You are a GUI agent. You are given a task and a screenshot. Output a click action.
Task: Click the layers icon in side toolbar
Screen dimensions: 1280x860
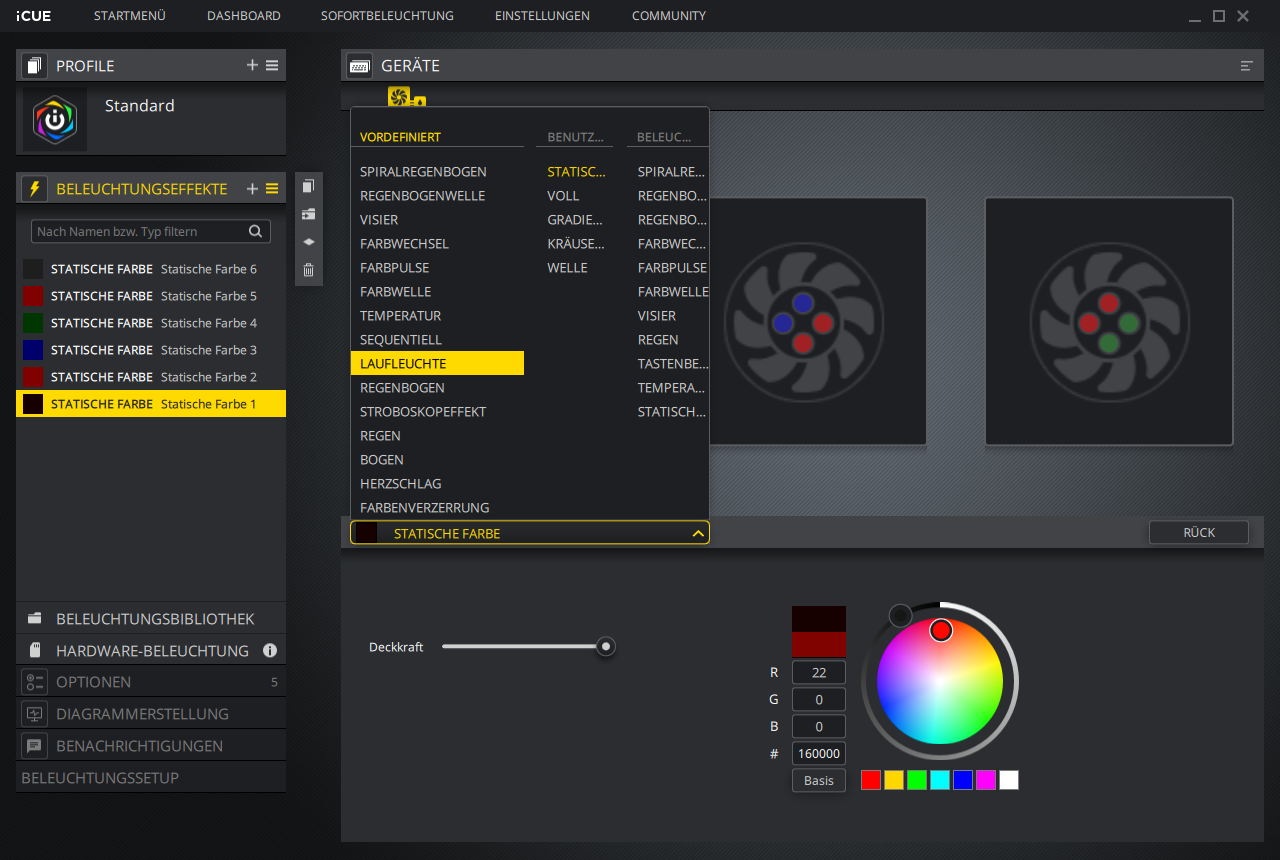pos(308,242)
